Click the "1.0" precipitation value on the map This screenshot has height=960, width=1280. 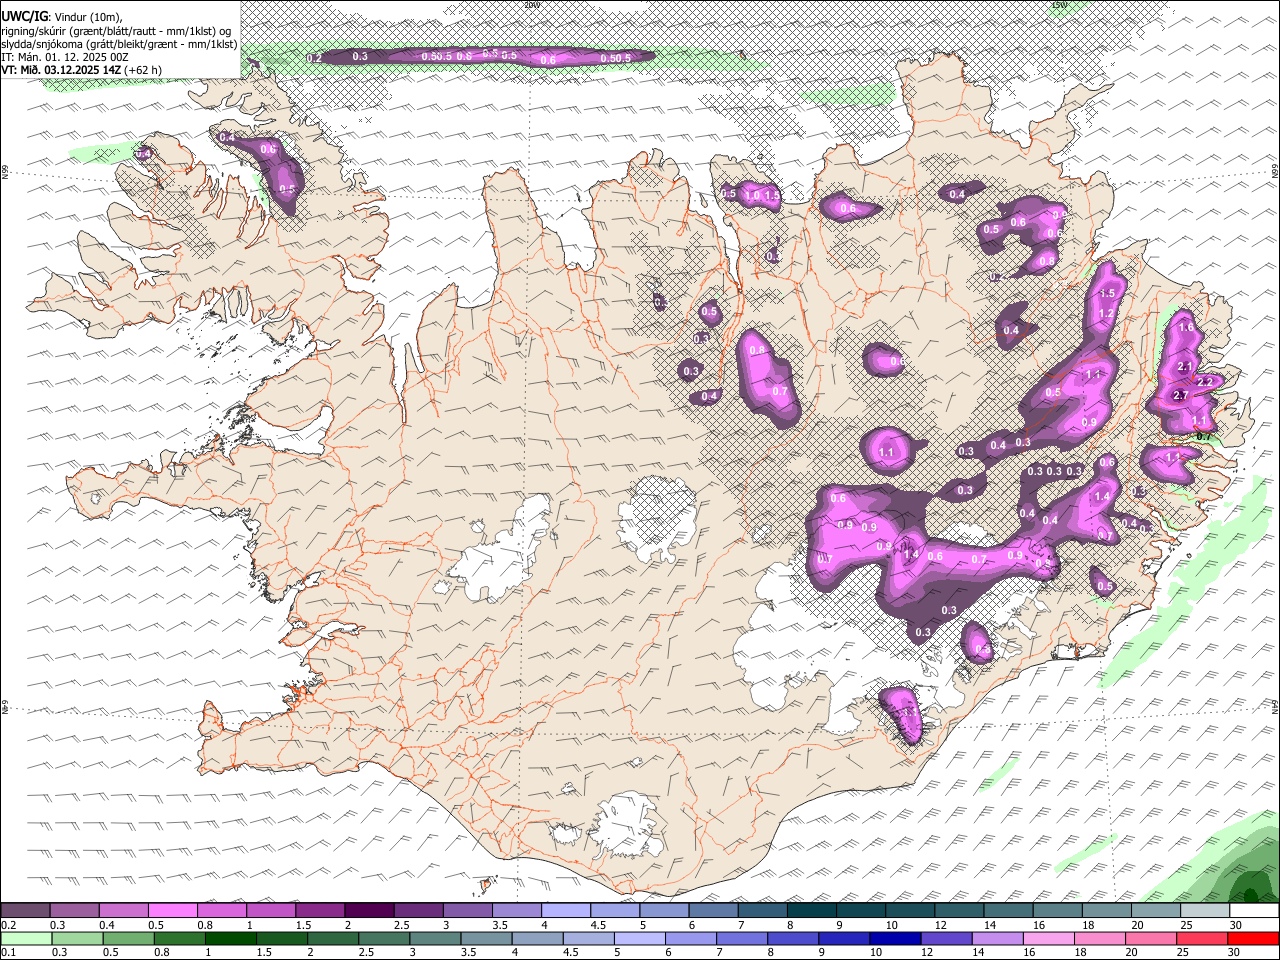pos(751,195)
